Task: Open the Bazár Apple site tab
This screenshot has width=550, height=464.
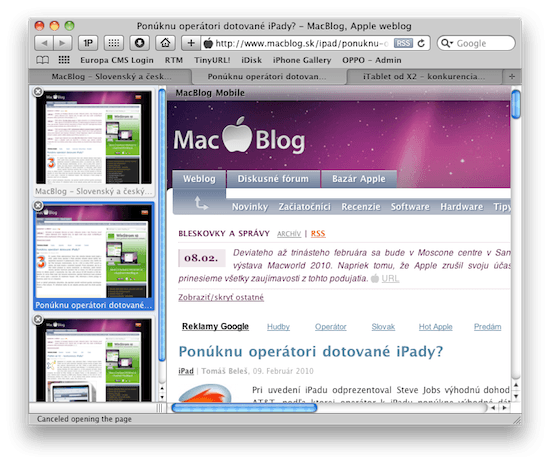Action: point(358,179)
